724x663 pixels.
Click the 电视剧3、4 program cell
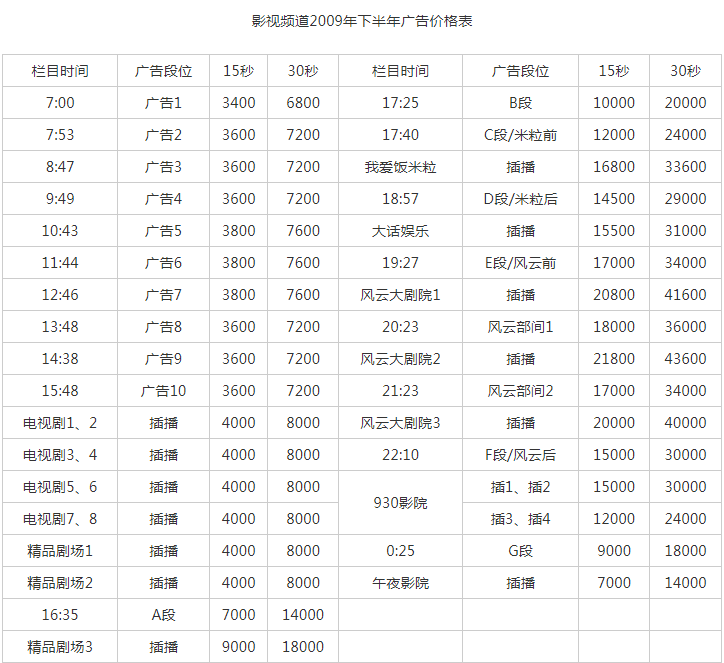(60, 455)
